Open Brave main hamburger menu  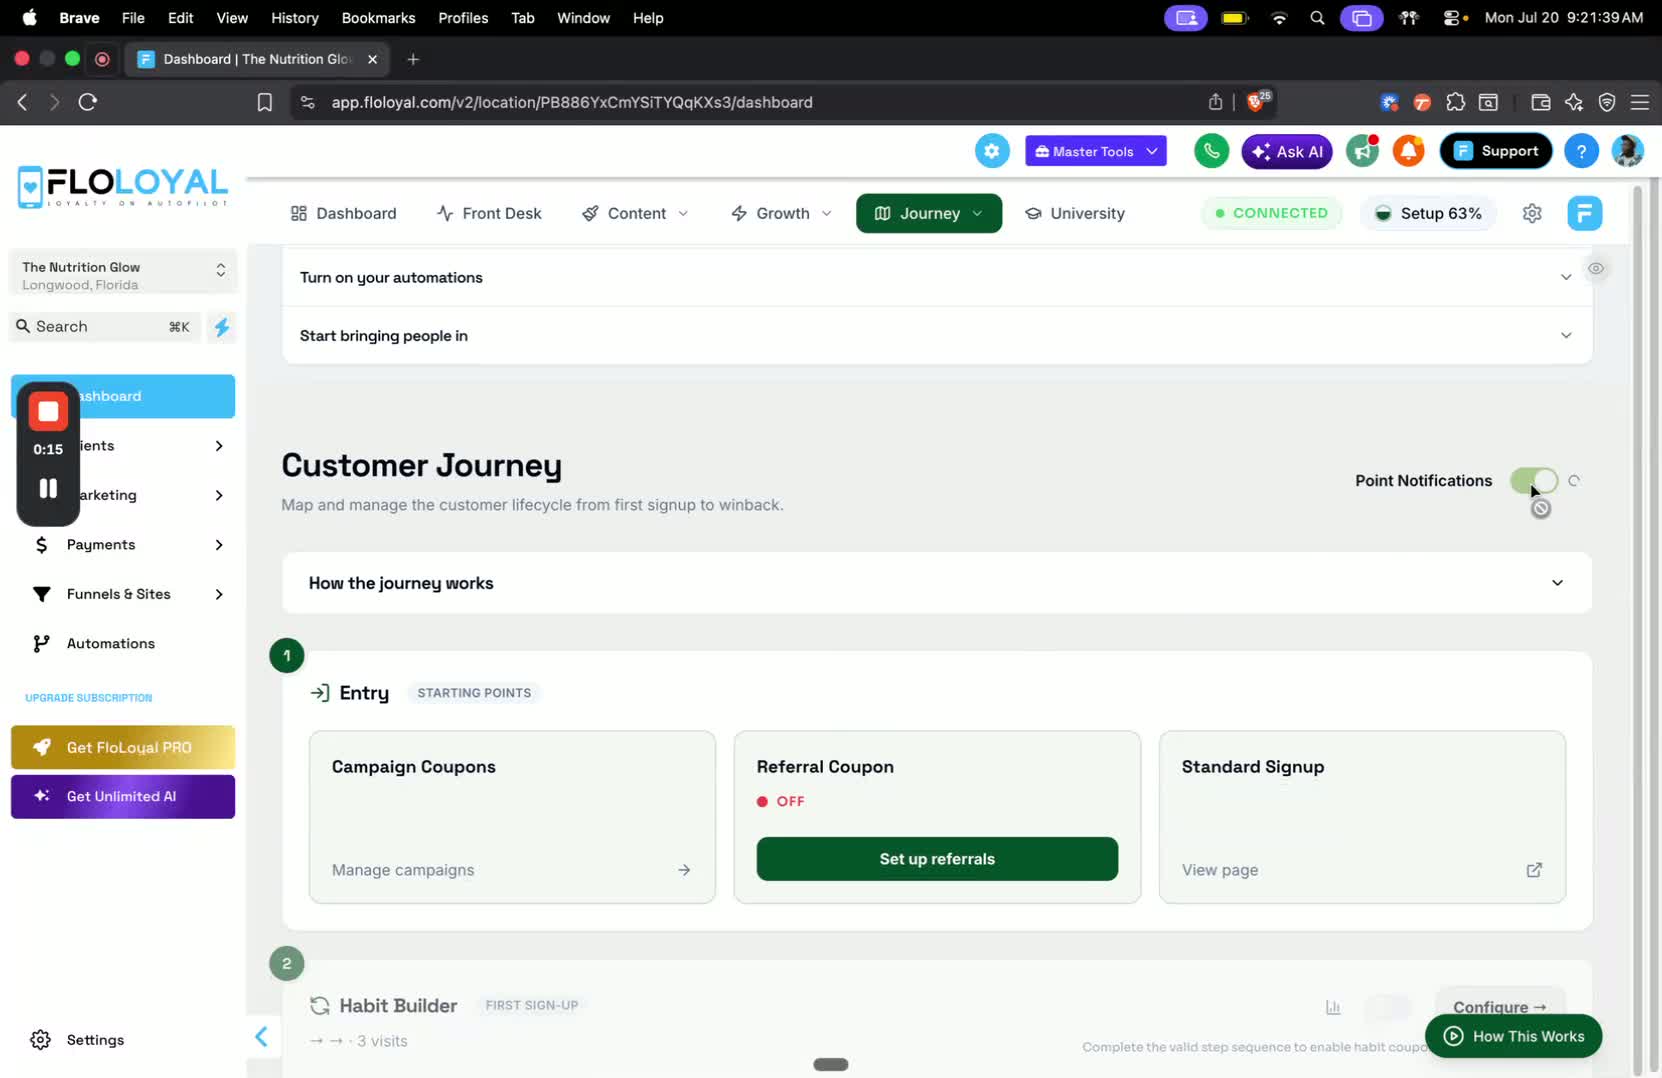pyautogui.click(x=1640, y=102)
